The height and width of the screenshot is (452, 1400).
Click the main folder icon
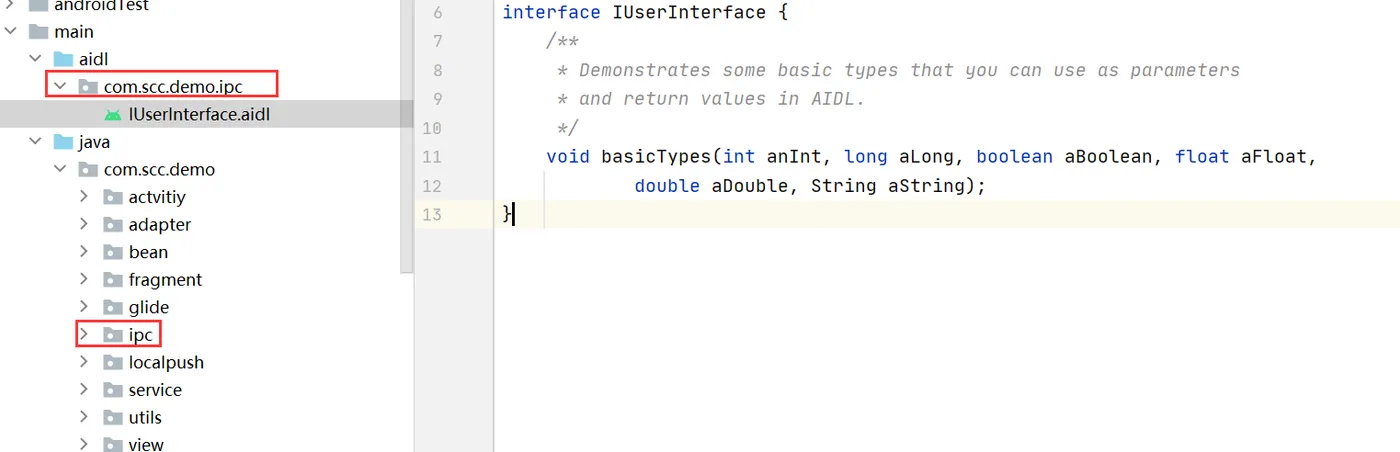point(38,32)
